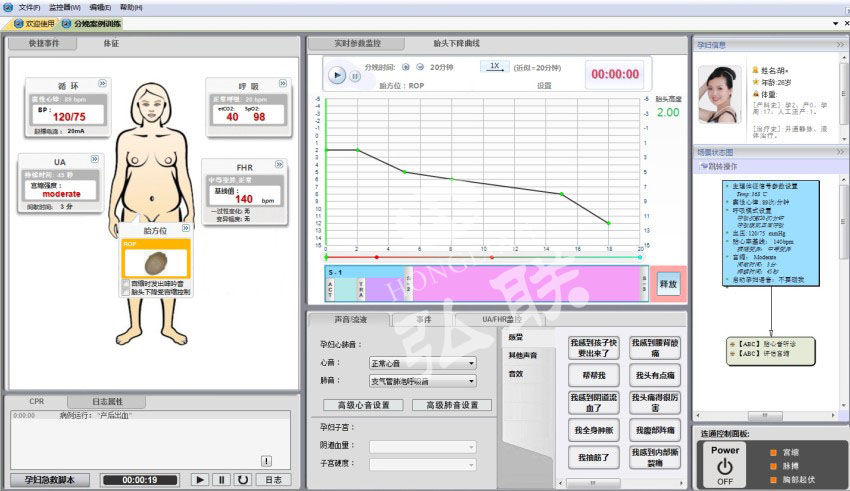Image resolution: width=850 pixels, height=491 pixels.
Task: Expand the 呼吸 respiration panel
Action: (x=282, y=83)
